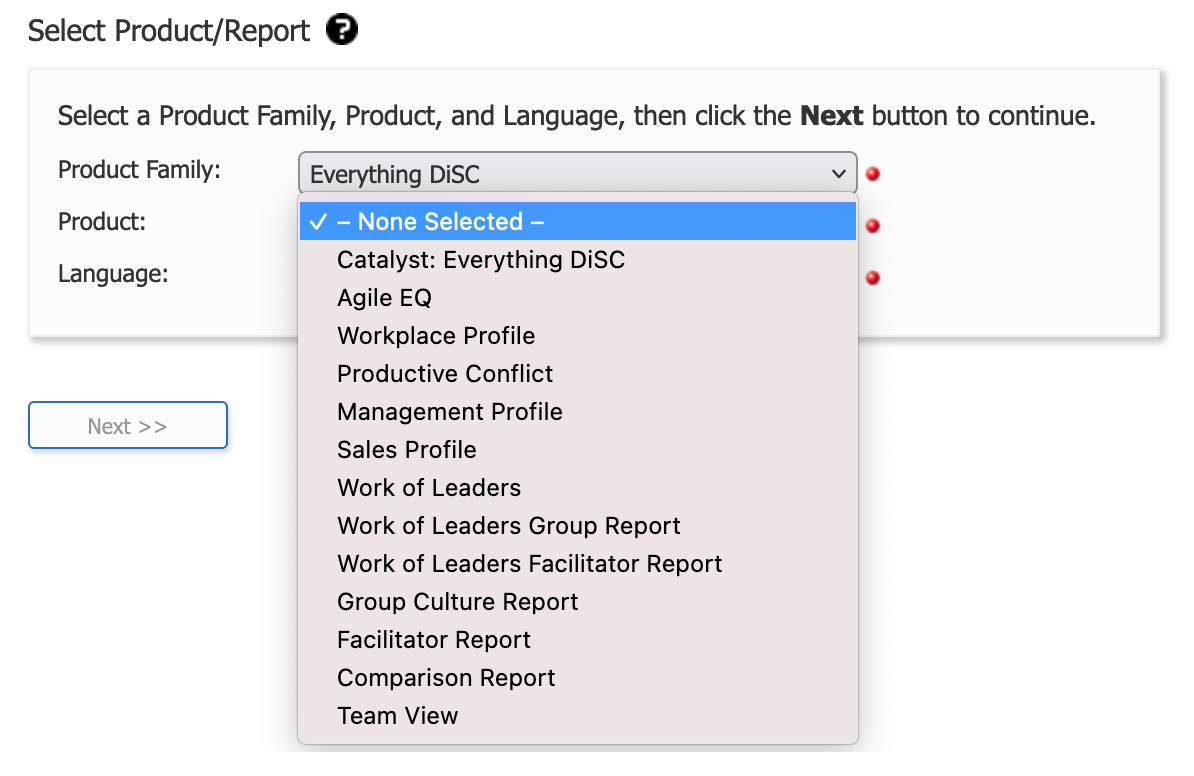Click the Product Family: label
The width and height of the screenshot is (1194, 776).
(x=139, y=170)
